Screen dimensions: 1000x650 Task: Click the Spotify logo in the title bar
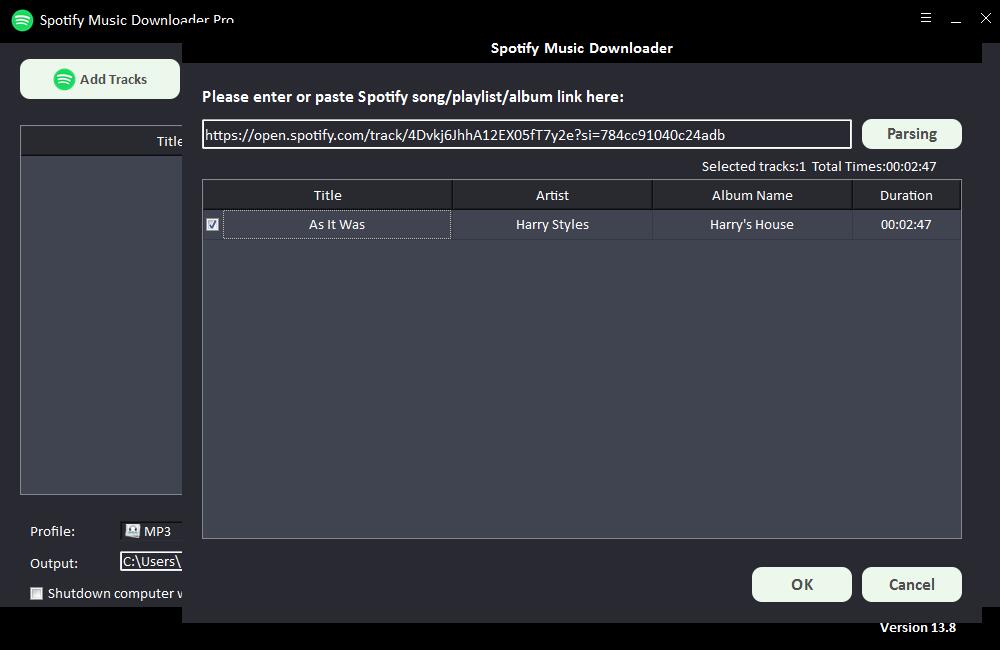(22, 20)
